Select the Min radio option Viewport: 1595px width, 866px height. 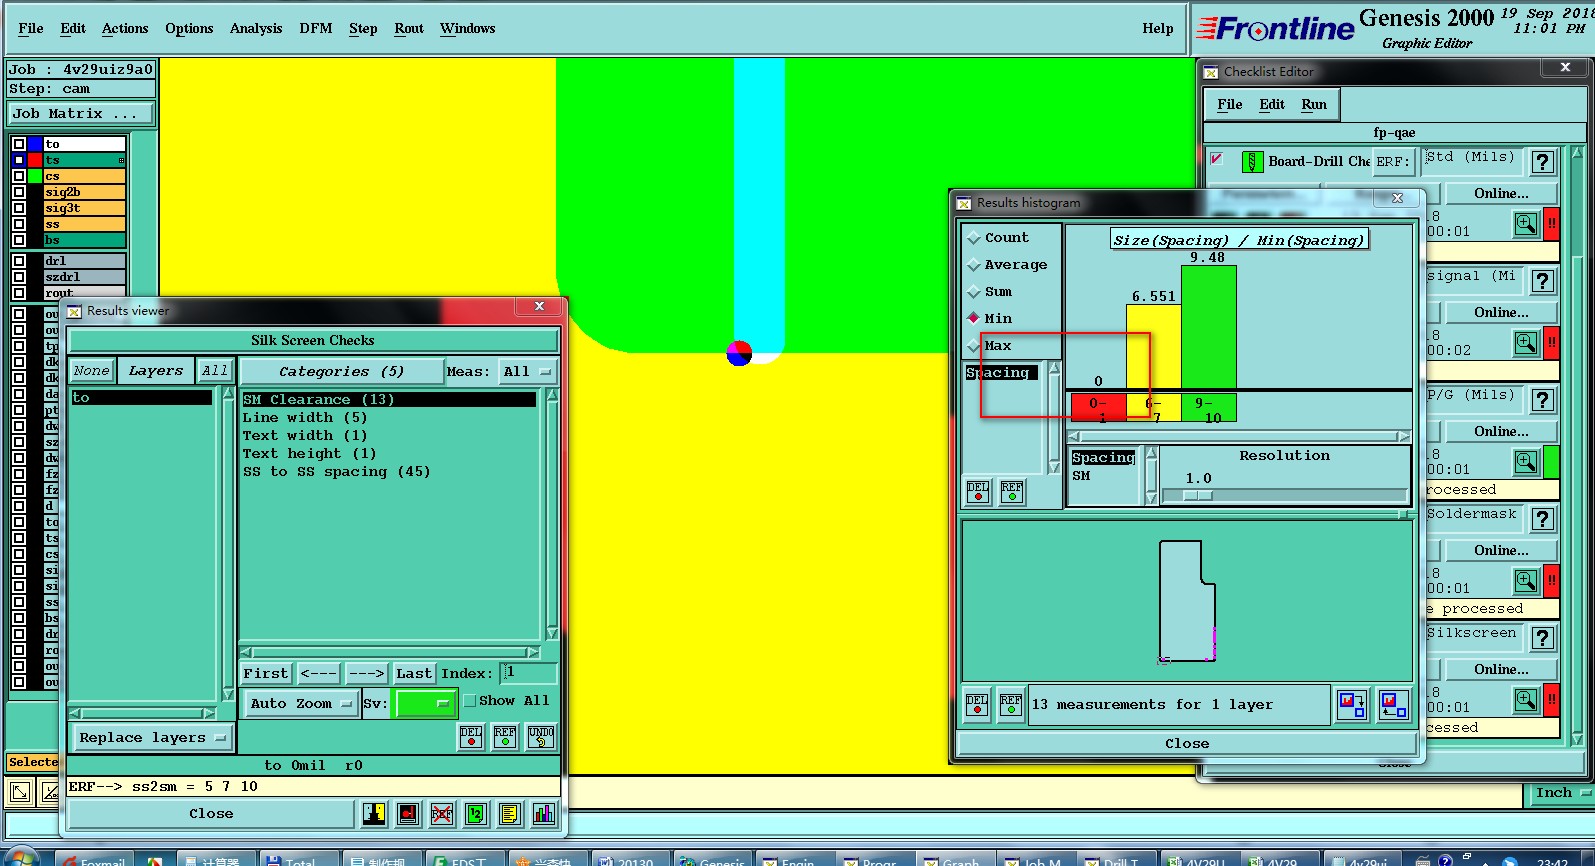point(974,318)
